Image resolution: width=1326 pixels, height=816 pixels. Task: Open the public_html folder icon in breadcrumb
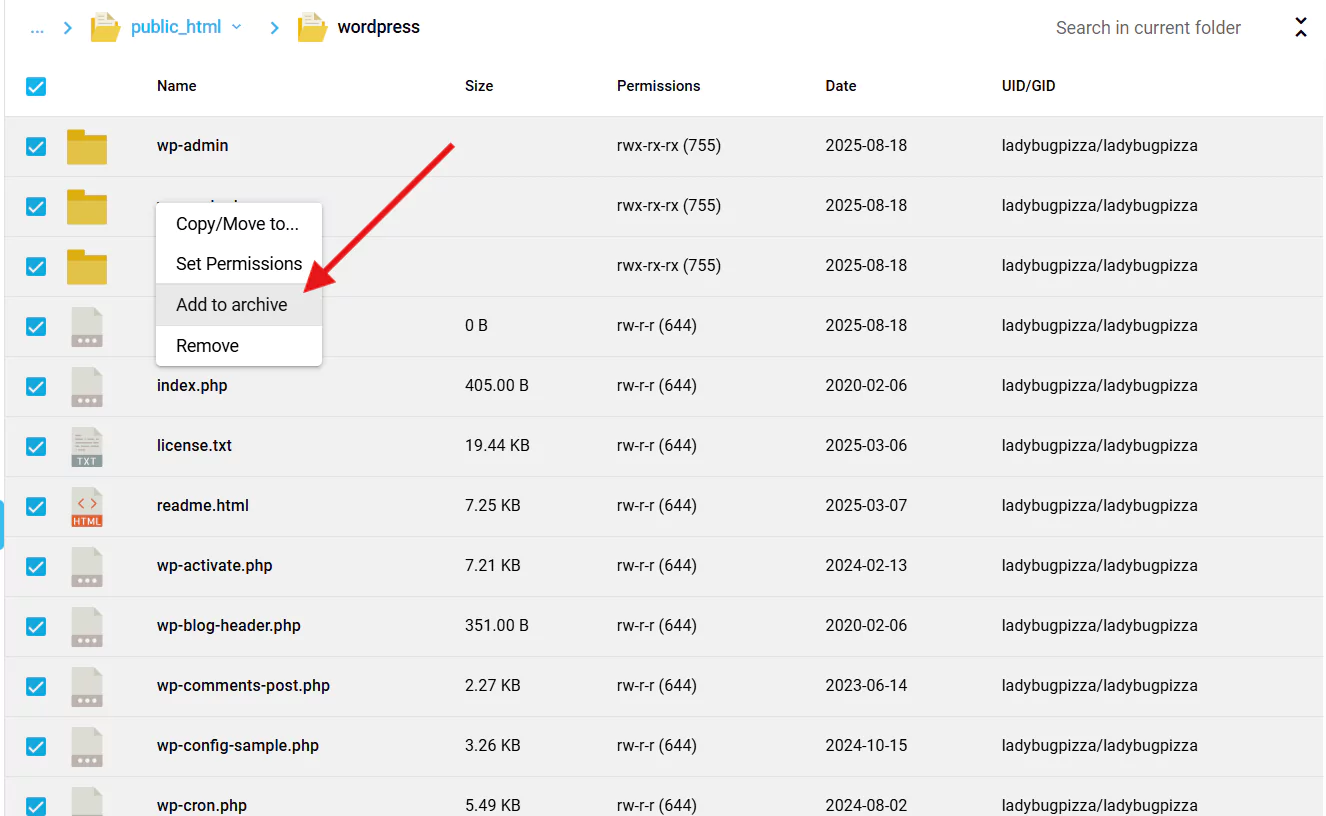click(105, 27)
